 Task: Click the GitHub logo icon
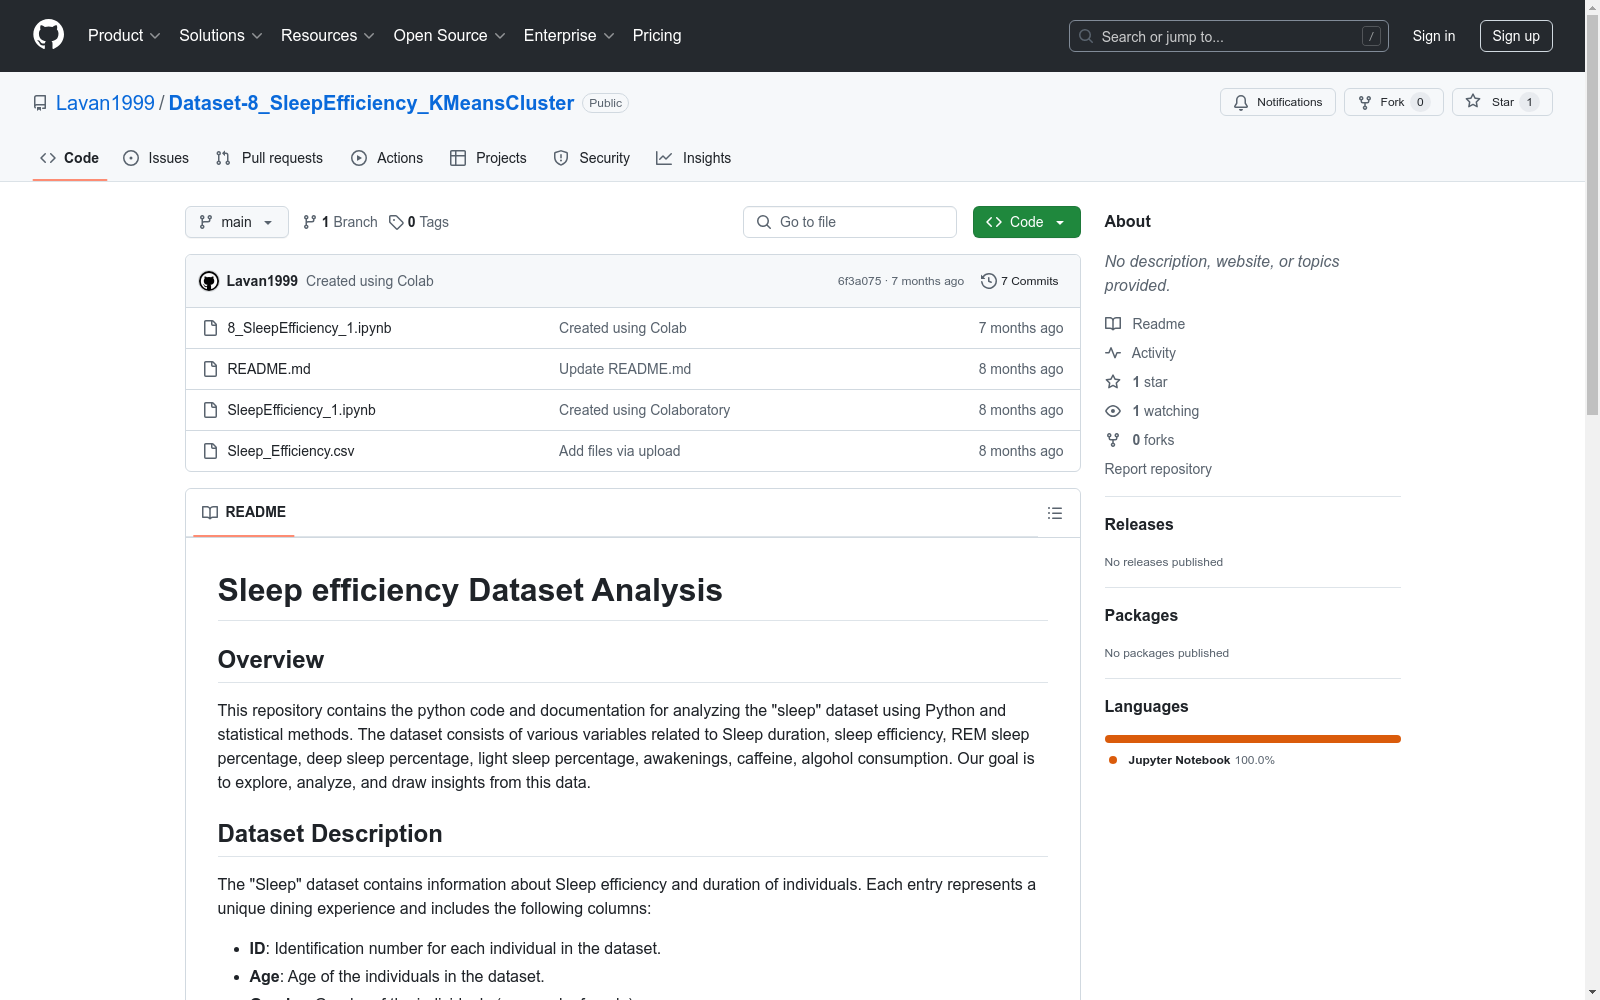[x=48, y=35]
